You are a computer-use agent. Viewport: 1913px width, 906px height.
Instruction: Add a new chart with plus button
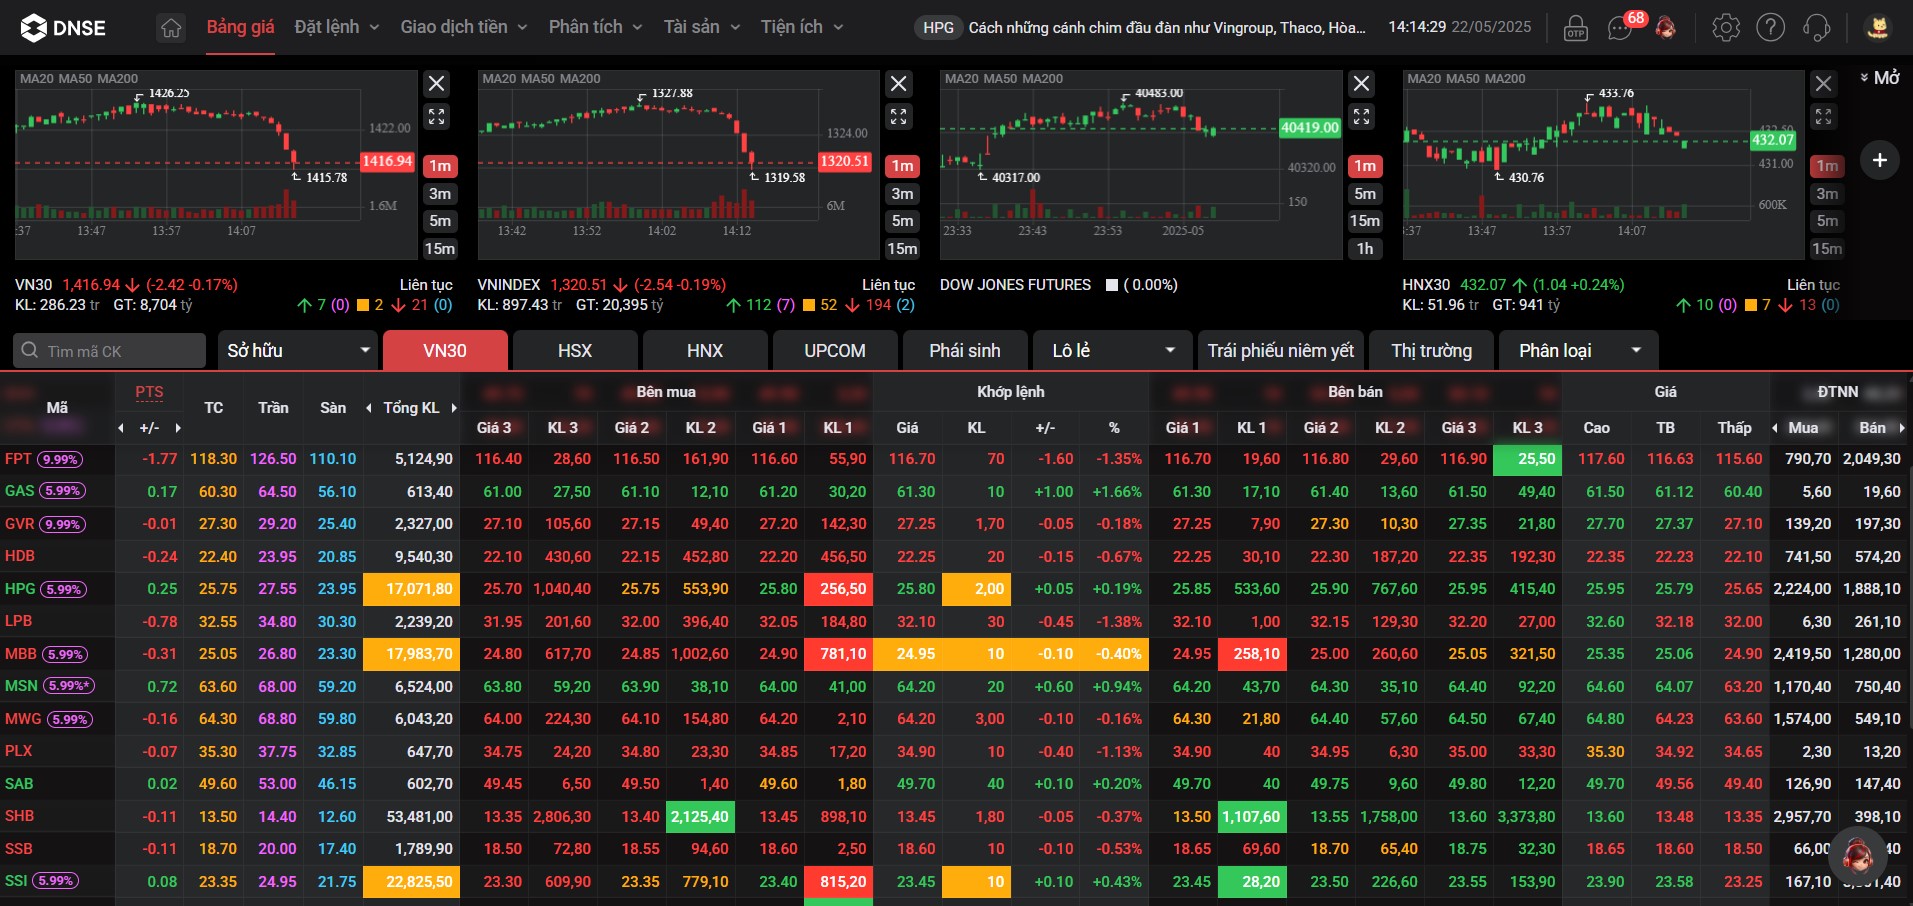click(1880, 160)
